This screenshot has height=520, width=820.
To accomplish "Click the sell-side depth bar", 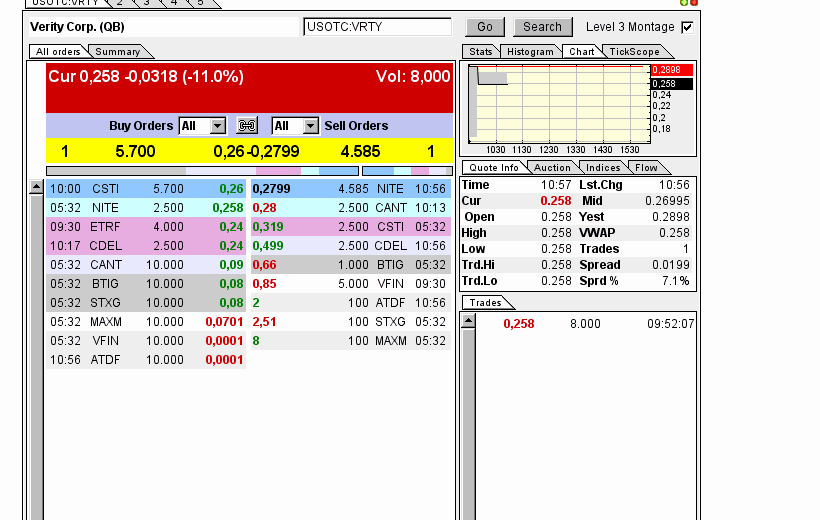I will [x=407, y=171].
